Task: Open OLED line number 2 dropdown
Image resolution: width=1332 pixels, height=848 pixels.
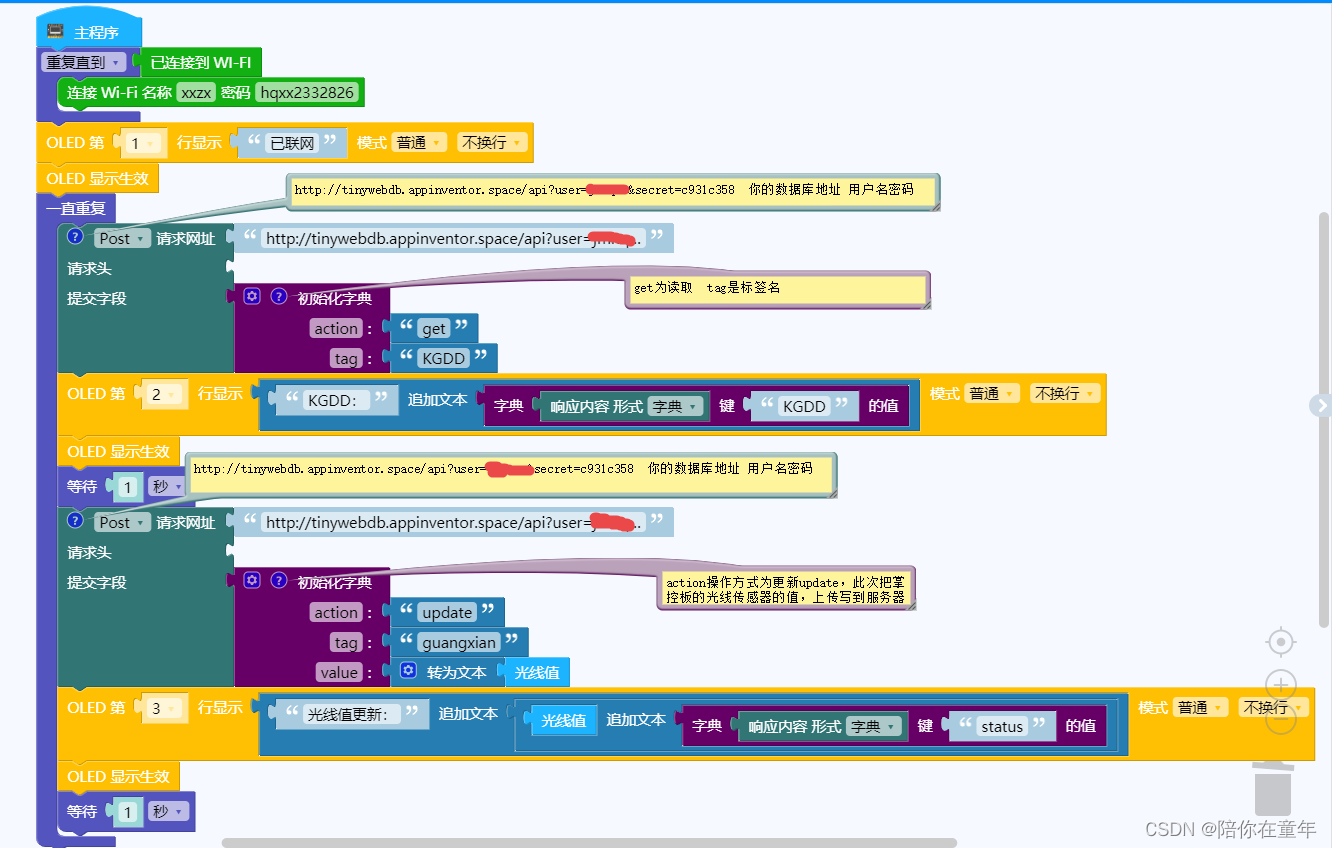Action: pyautogui.click(x=164, y=394)
